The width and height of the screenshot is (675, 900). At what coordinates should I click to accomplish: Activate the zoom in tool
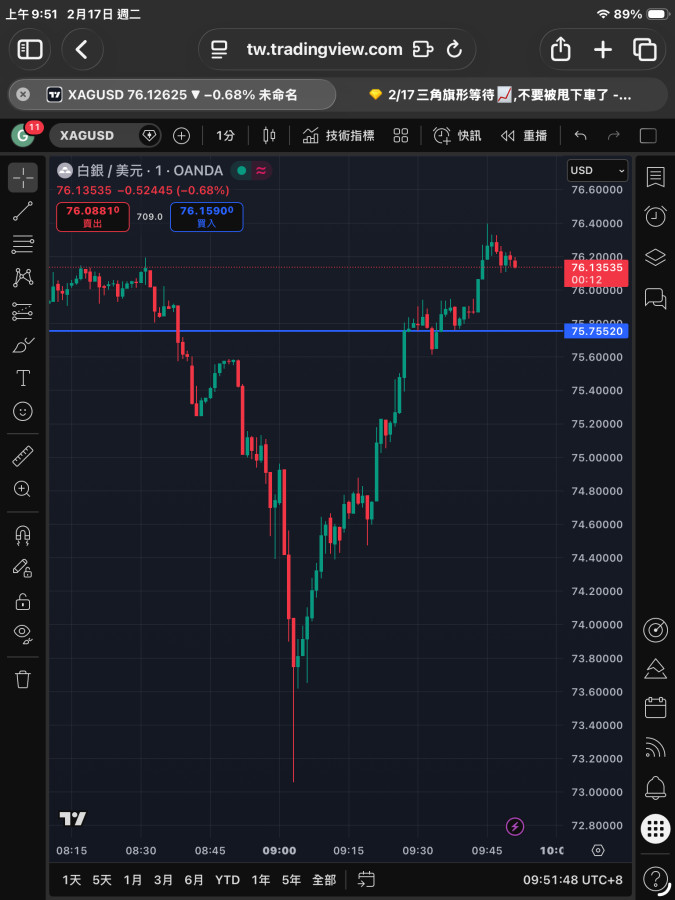tap(23, 489)
